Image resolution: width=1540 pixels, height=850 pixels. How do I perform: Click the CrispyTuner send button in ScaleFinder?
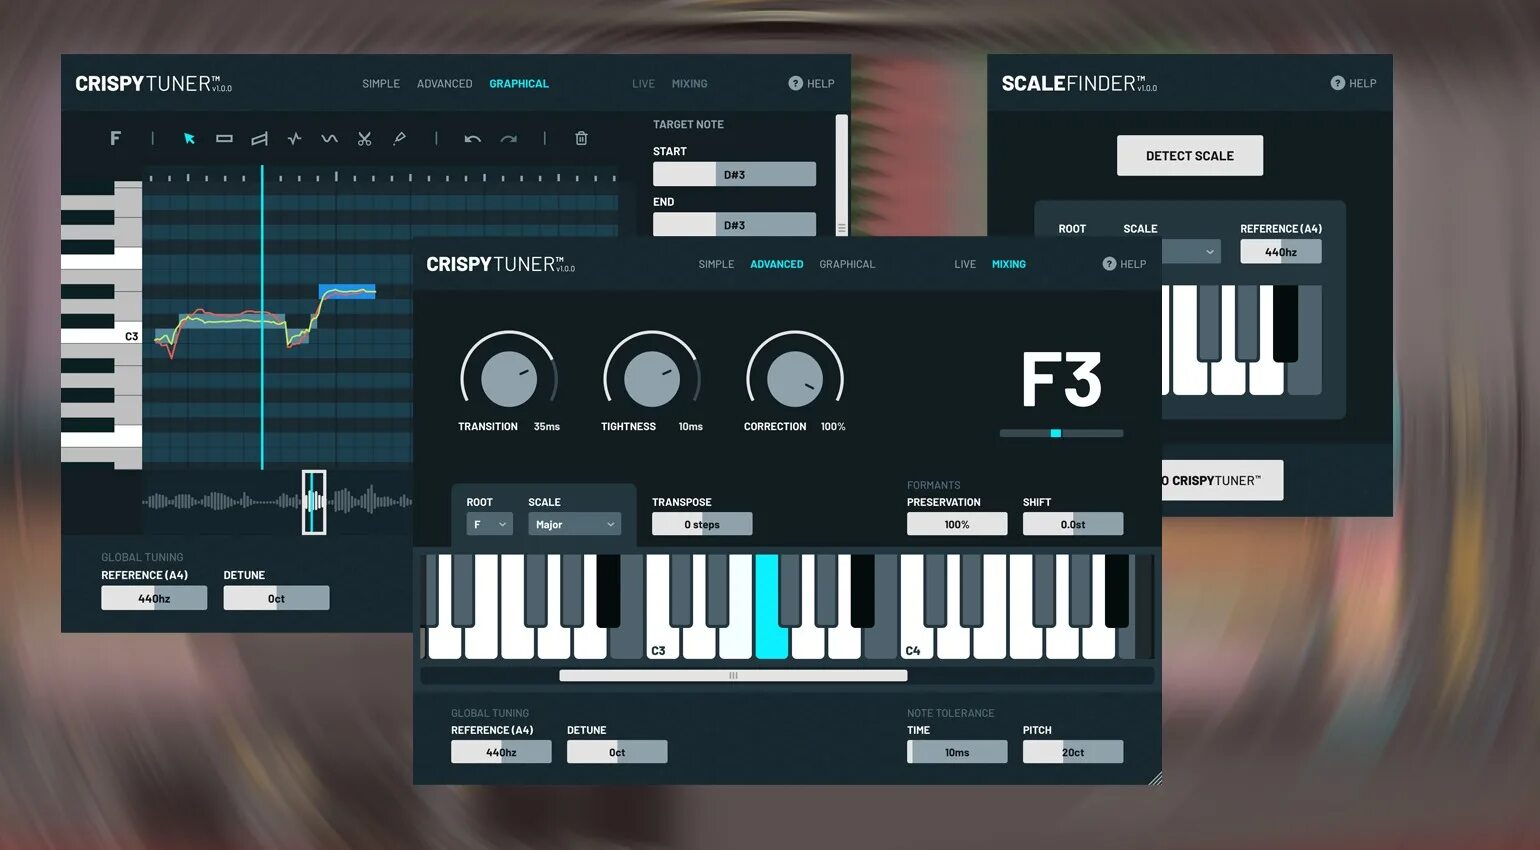(1222, 480)
